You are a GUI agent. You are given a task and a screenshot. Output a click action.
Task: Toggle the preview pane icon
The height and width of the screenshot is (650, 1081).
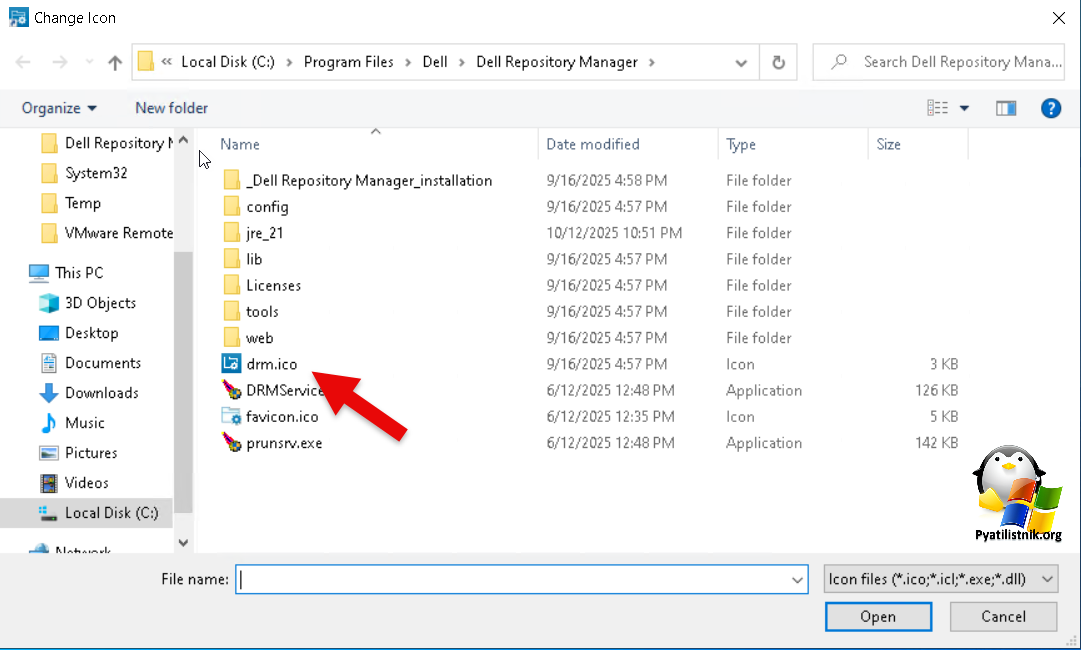point(1006,108)
